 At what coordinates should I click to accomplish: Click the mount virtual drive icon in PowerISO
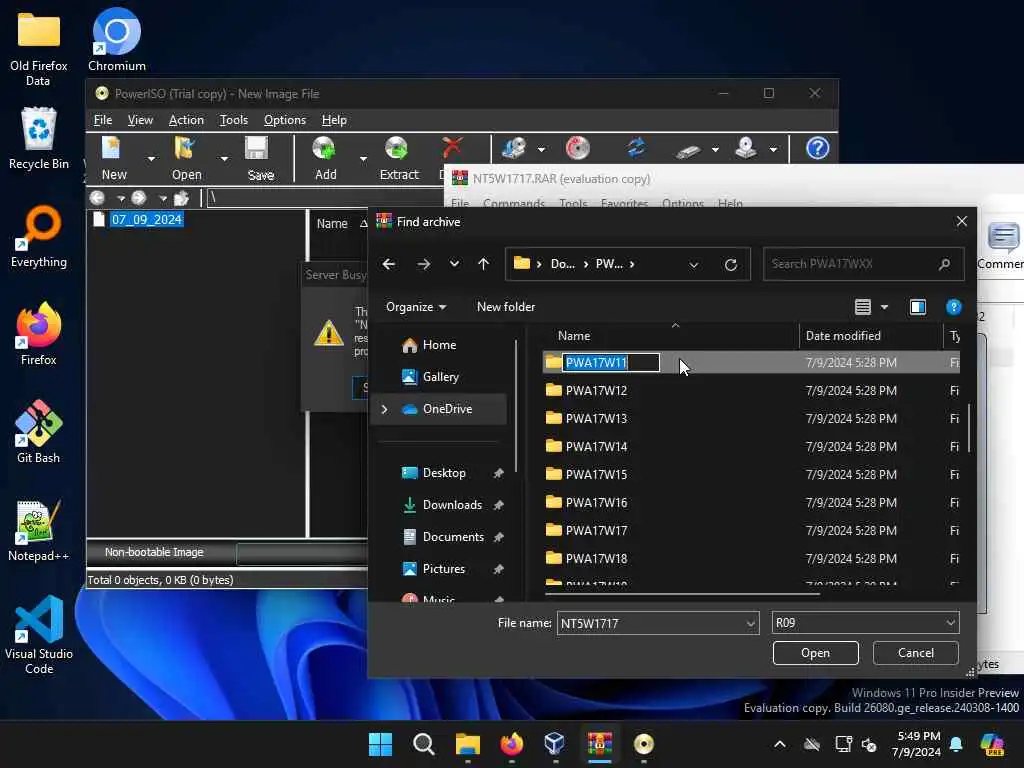click(745, 148)
